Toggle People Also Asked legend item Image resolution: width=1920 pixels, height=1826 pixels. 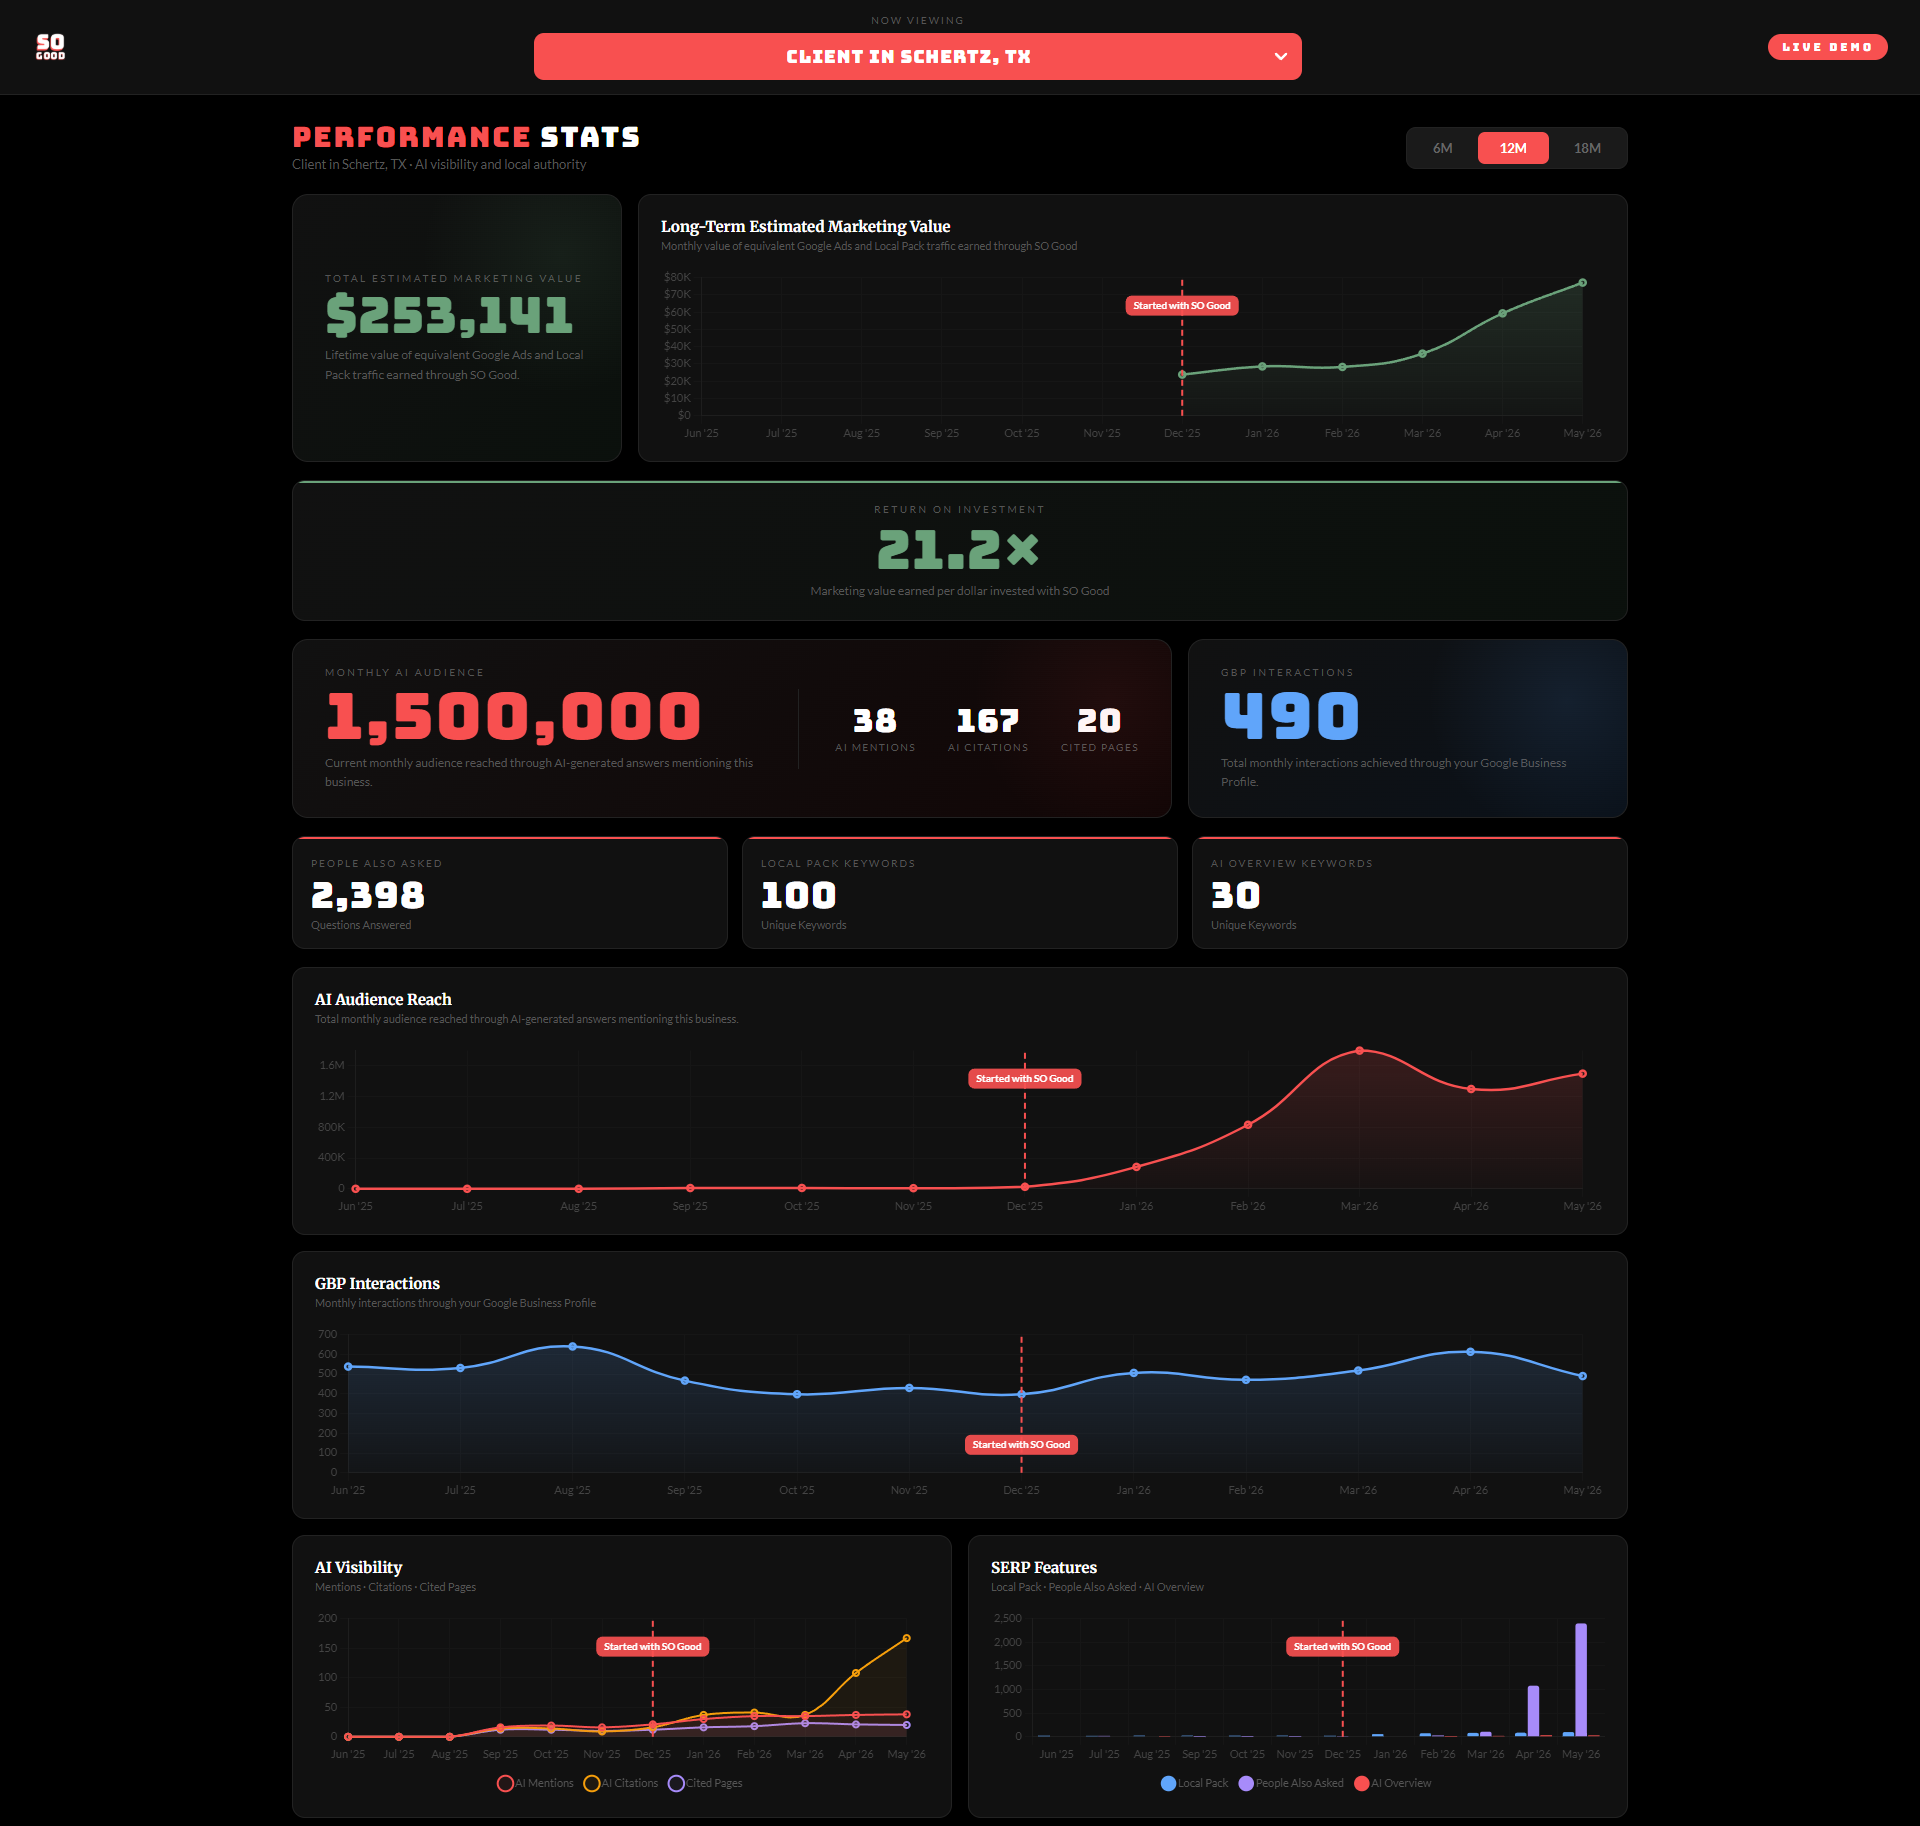1291,1783
